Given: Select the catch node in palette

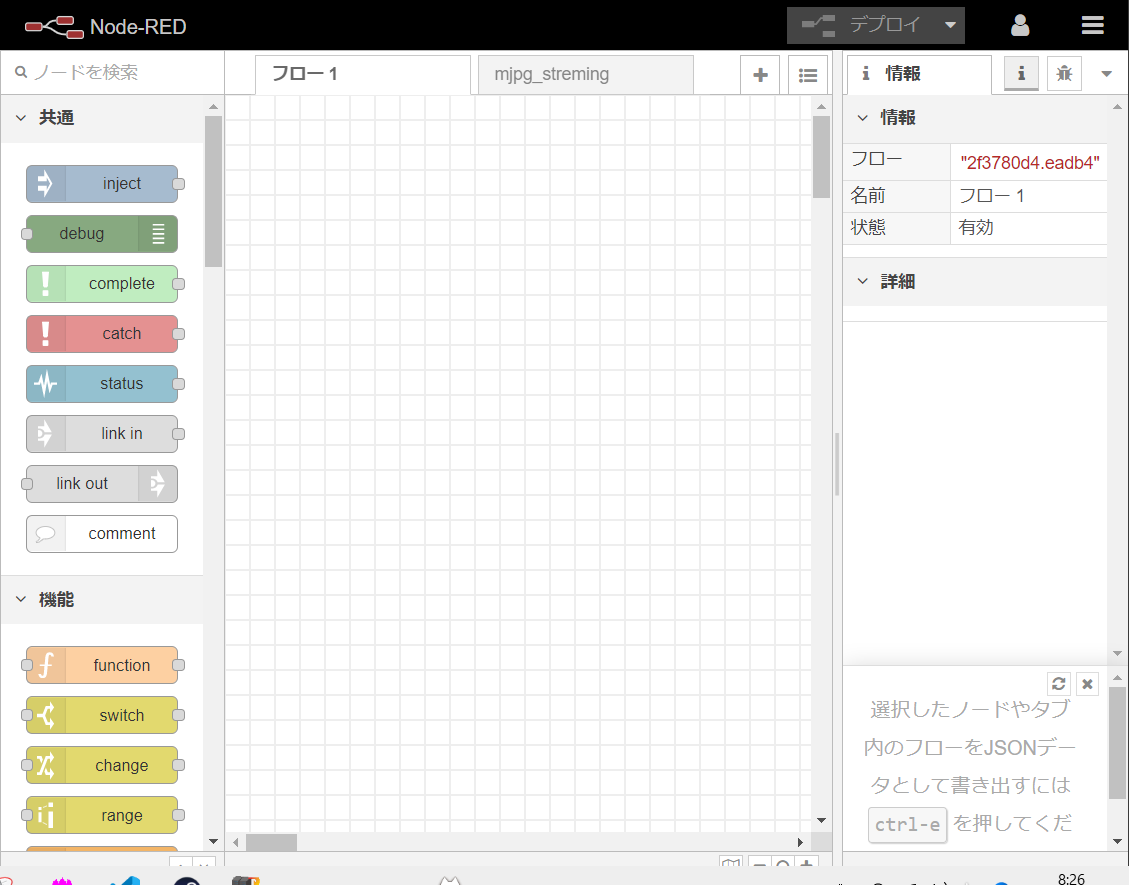Looking at the screenshot, I should click(102, 333).
